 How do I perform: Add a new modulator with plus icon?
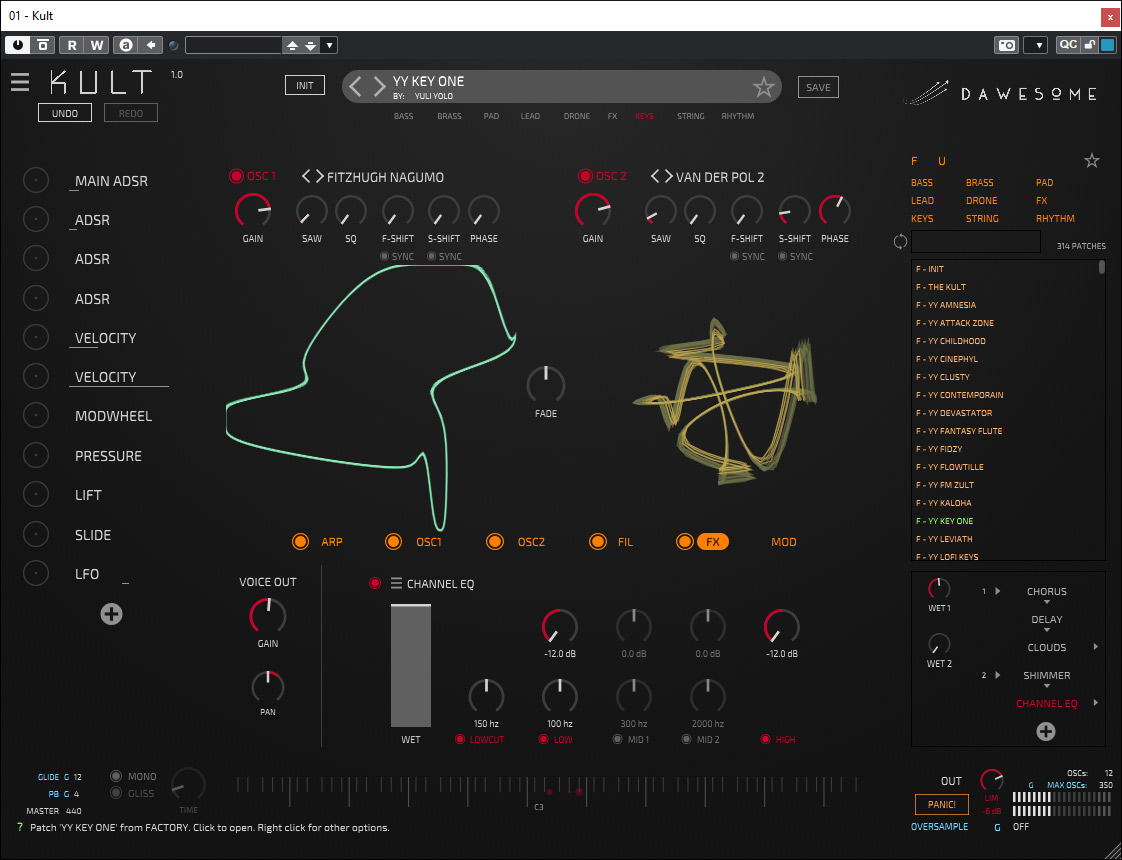112,614
